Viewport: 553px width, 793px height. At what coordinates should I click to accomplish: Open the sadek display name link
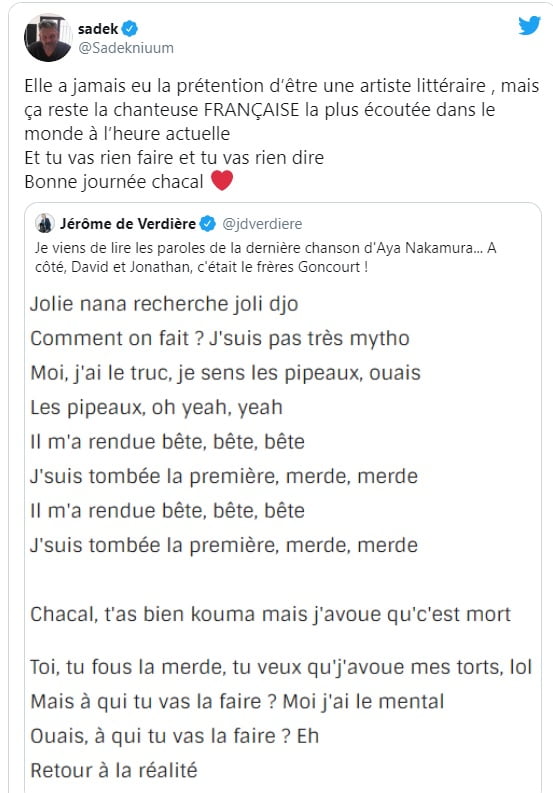tap(98, 29)
